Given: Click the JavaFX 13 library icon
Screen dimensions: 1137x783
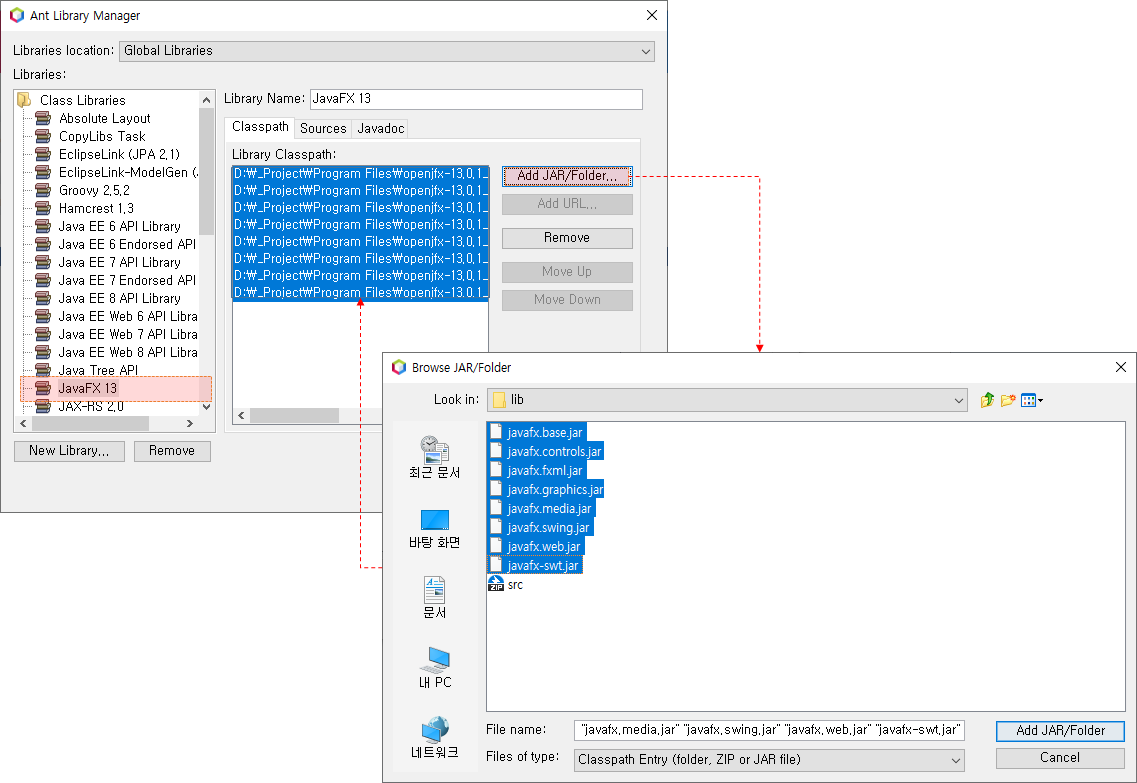Looking at the screenshot, I should 43,388.
